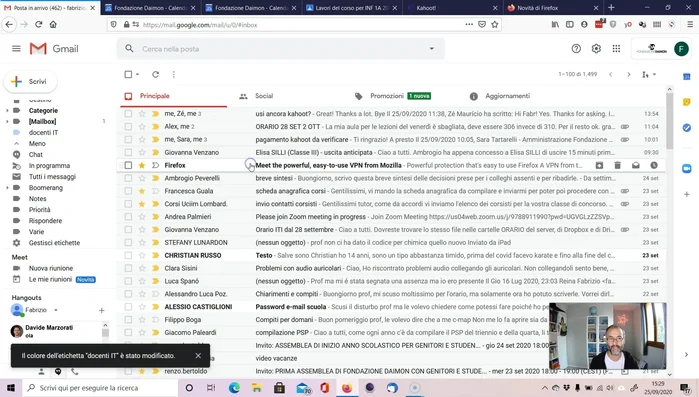Screen dimensions: 699x397
Task: Click the inbox vertical scrollbar
Action: click(x=669, y=121)
